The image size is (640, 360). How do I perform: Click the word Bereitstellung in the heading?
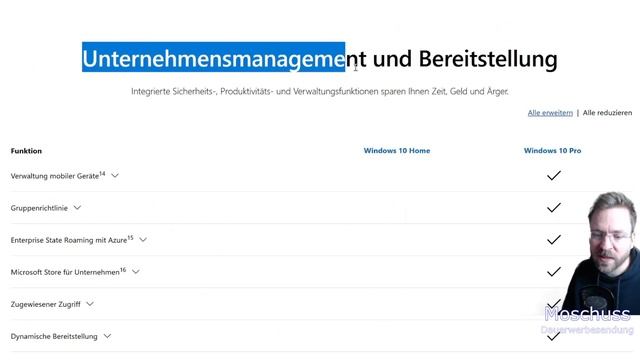[488, 58]
